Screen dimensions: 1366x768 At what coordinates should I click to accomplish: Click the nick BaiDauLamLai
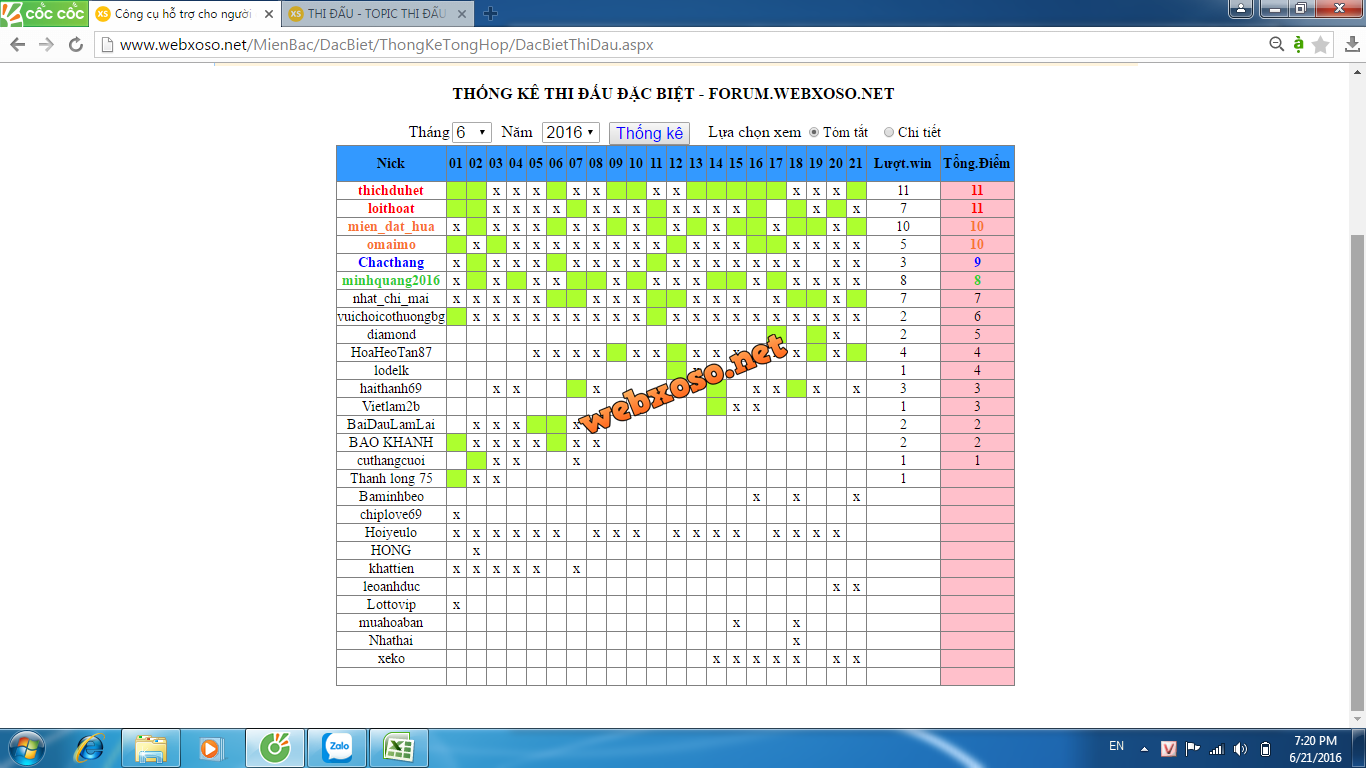391,424
